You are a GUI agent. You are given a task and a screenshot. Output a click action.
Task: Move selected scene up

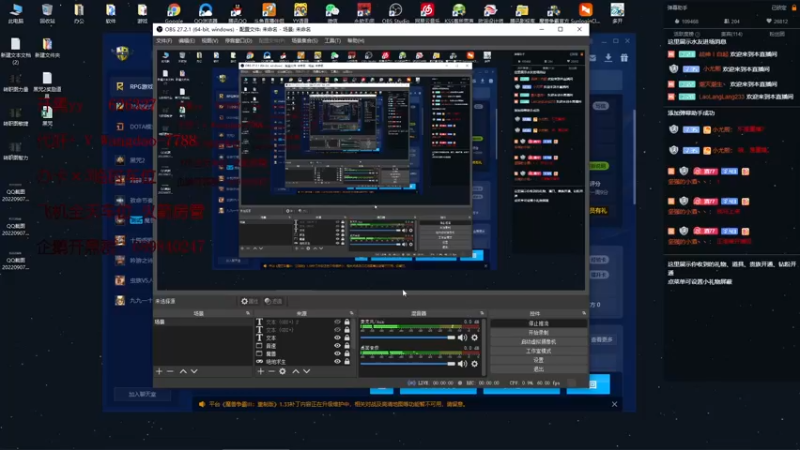[183, 371]
